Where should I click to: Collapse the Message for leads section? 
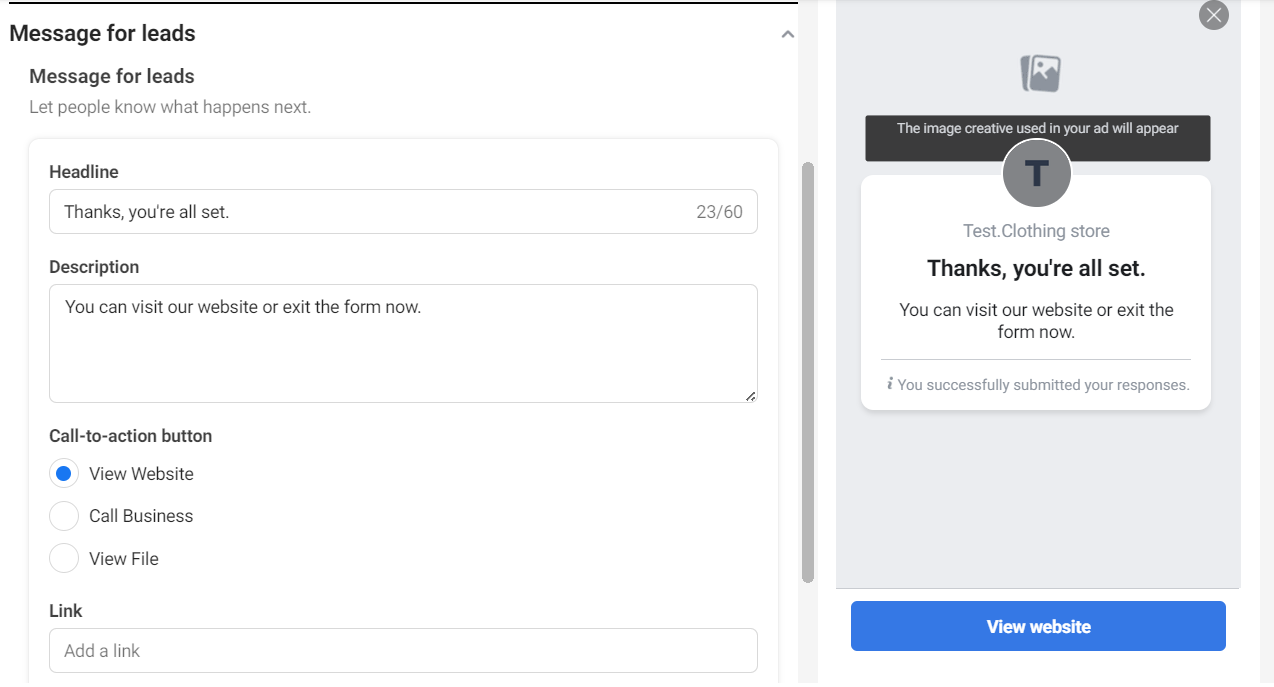[x=787, y=33]
